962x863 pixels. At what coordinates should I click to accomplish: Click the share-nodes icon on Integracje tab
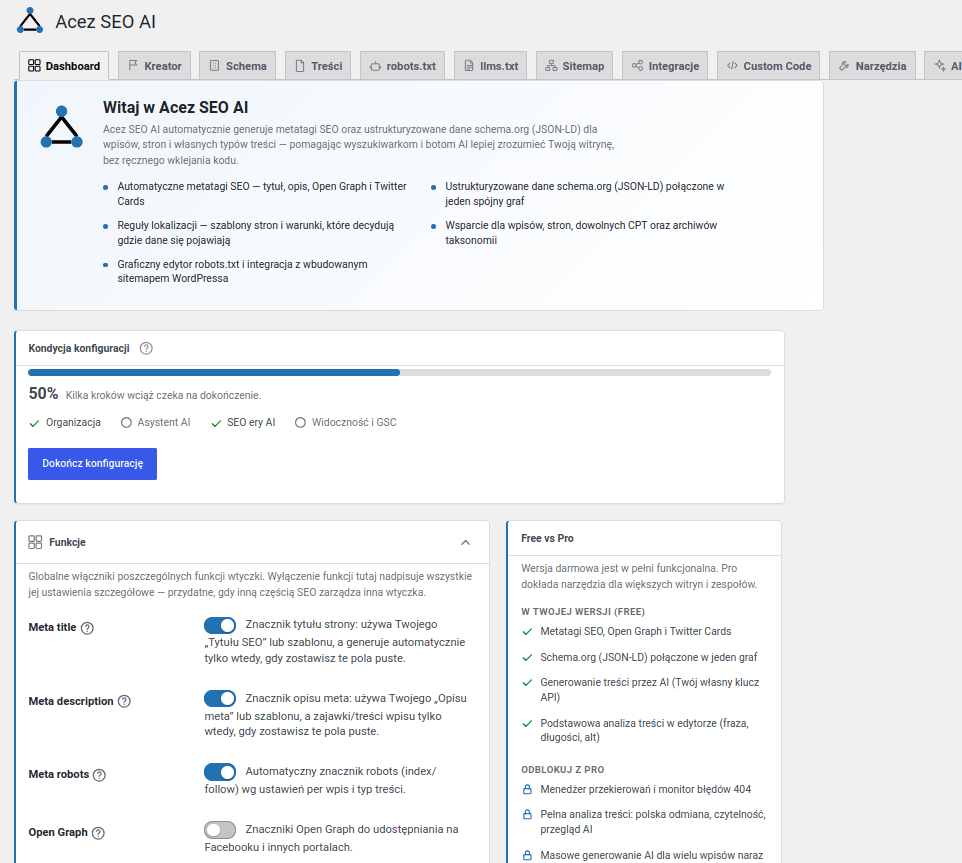pos(637,66)
